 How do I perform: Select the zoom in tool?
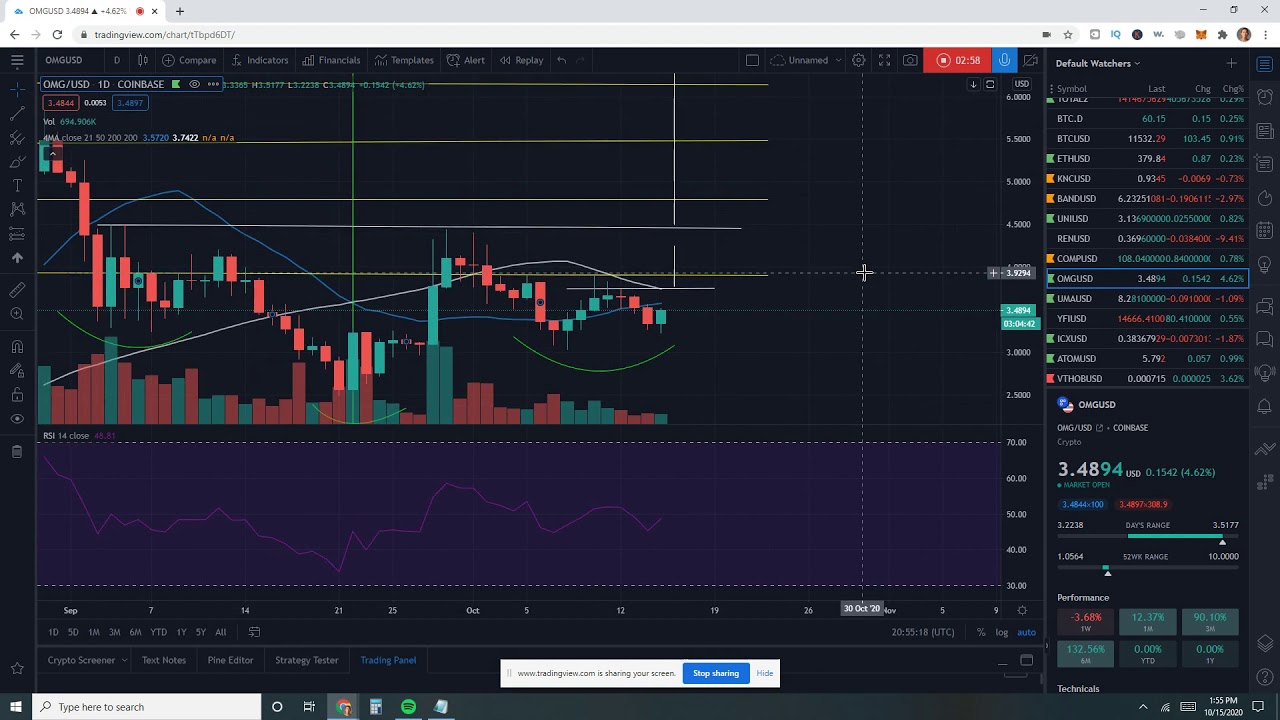click(x=17, y=314)
